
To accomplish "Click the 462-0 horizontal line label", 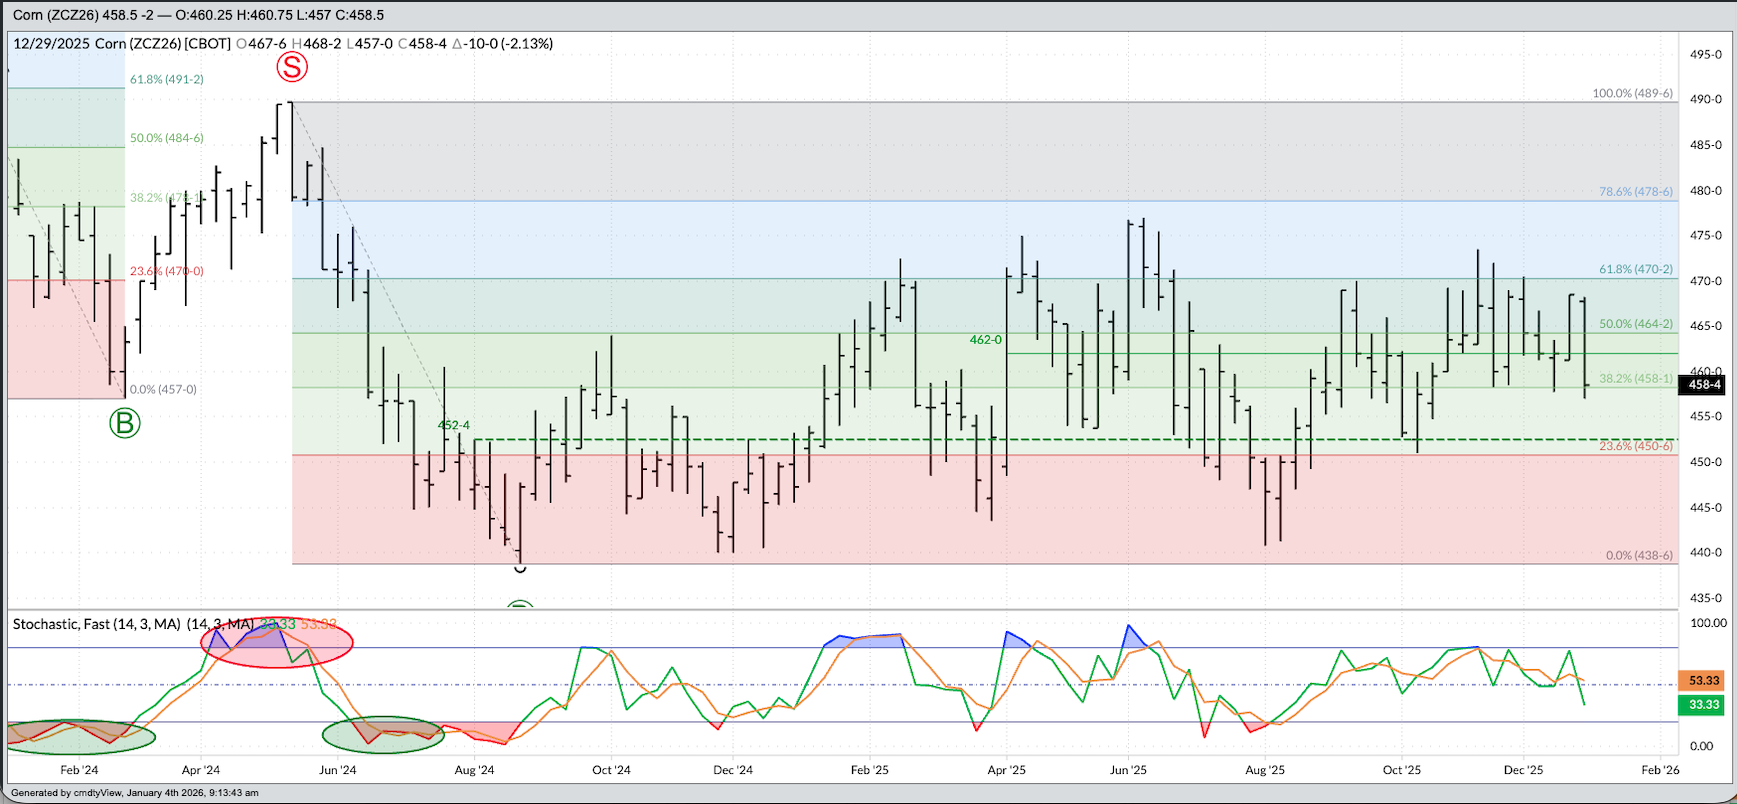I will [x=985, y=340].
